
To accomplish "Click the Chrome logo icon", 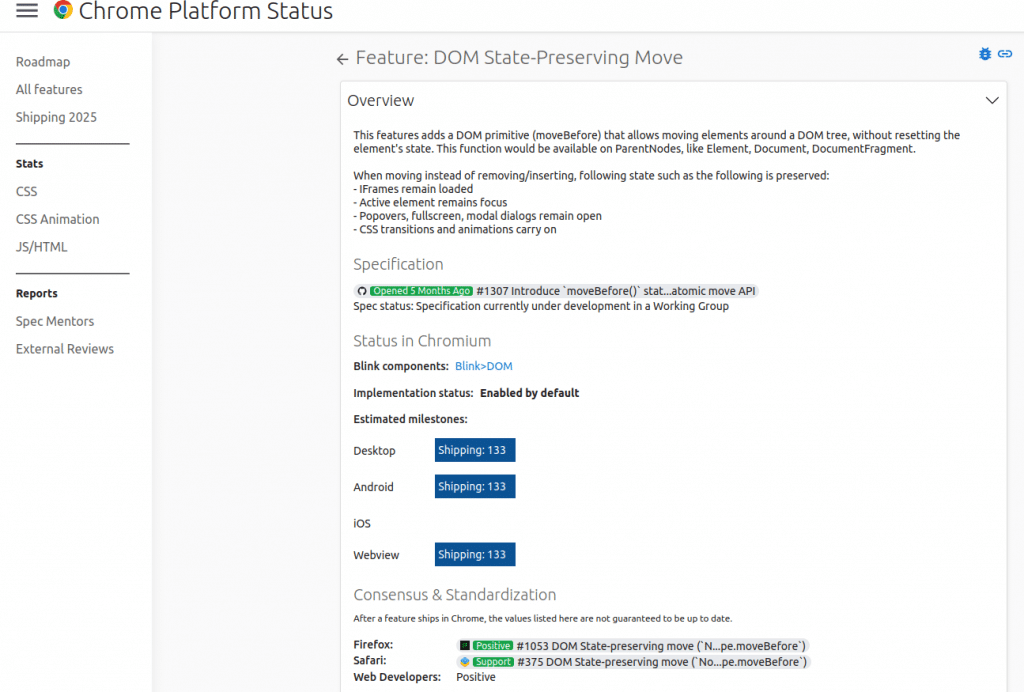I will pos(63,10).
